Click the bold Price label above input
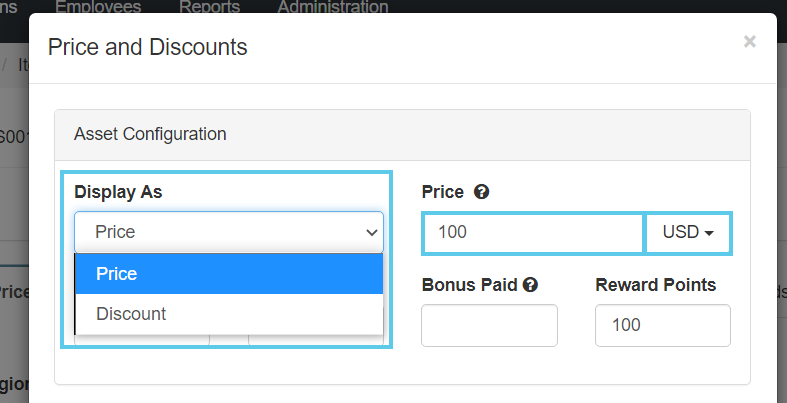This screenshot has height=403, width=787. tap(442, 192)
